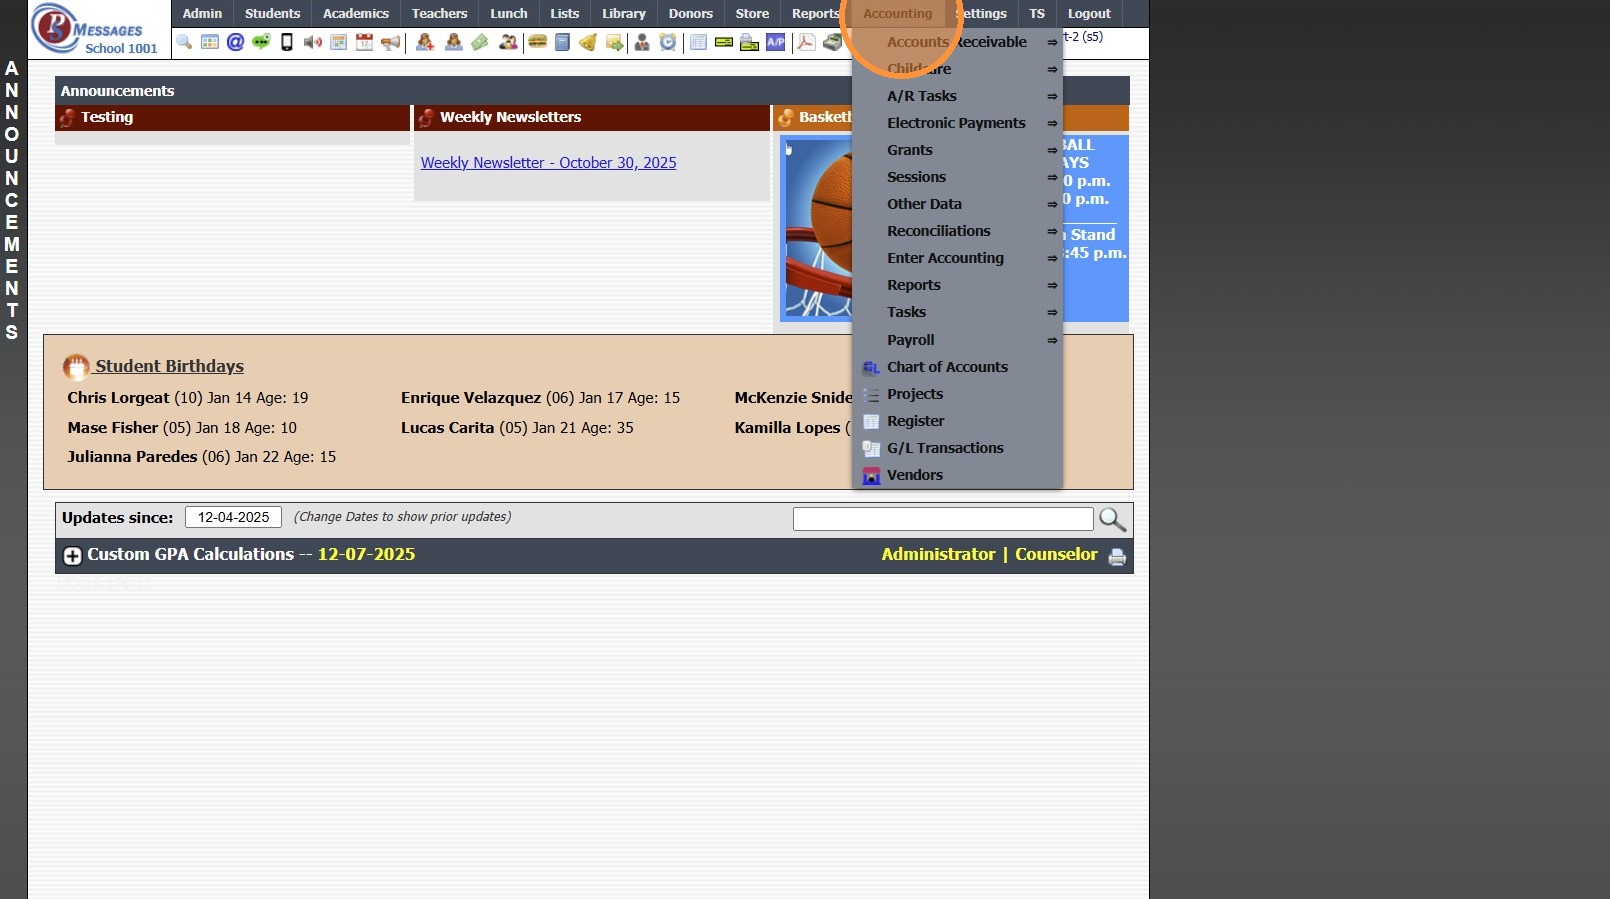
Task: Click the printer icon on Custom GPA row
Action: tap(1117, 557)
